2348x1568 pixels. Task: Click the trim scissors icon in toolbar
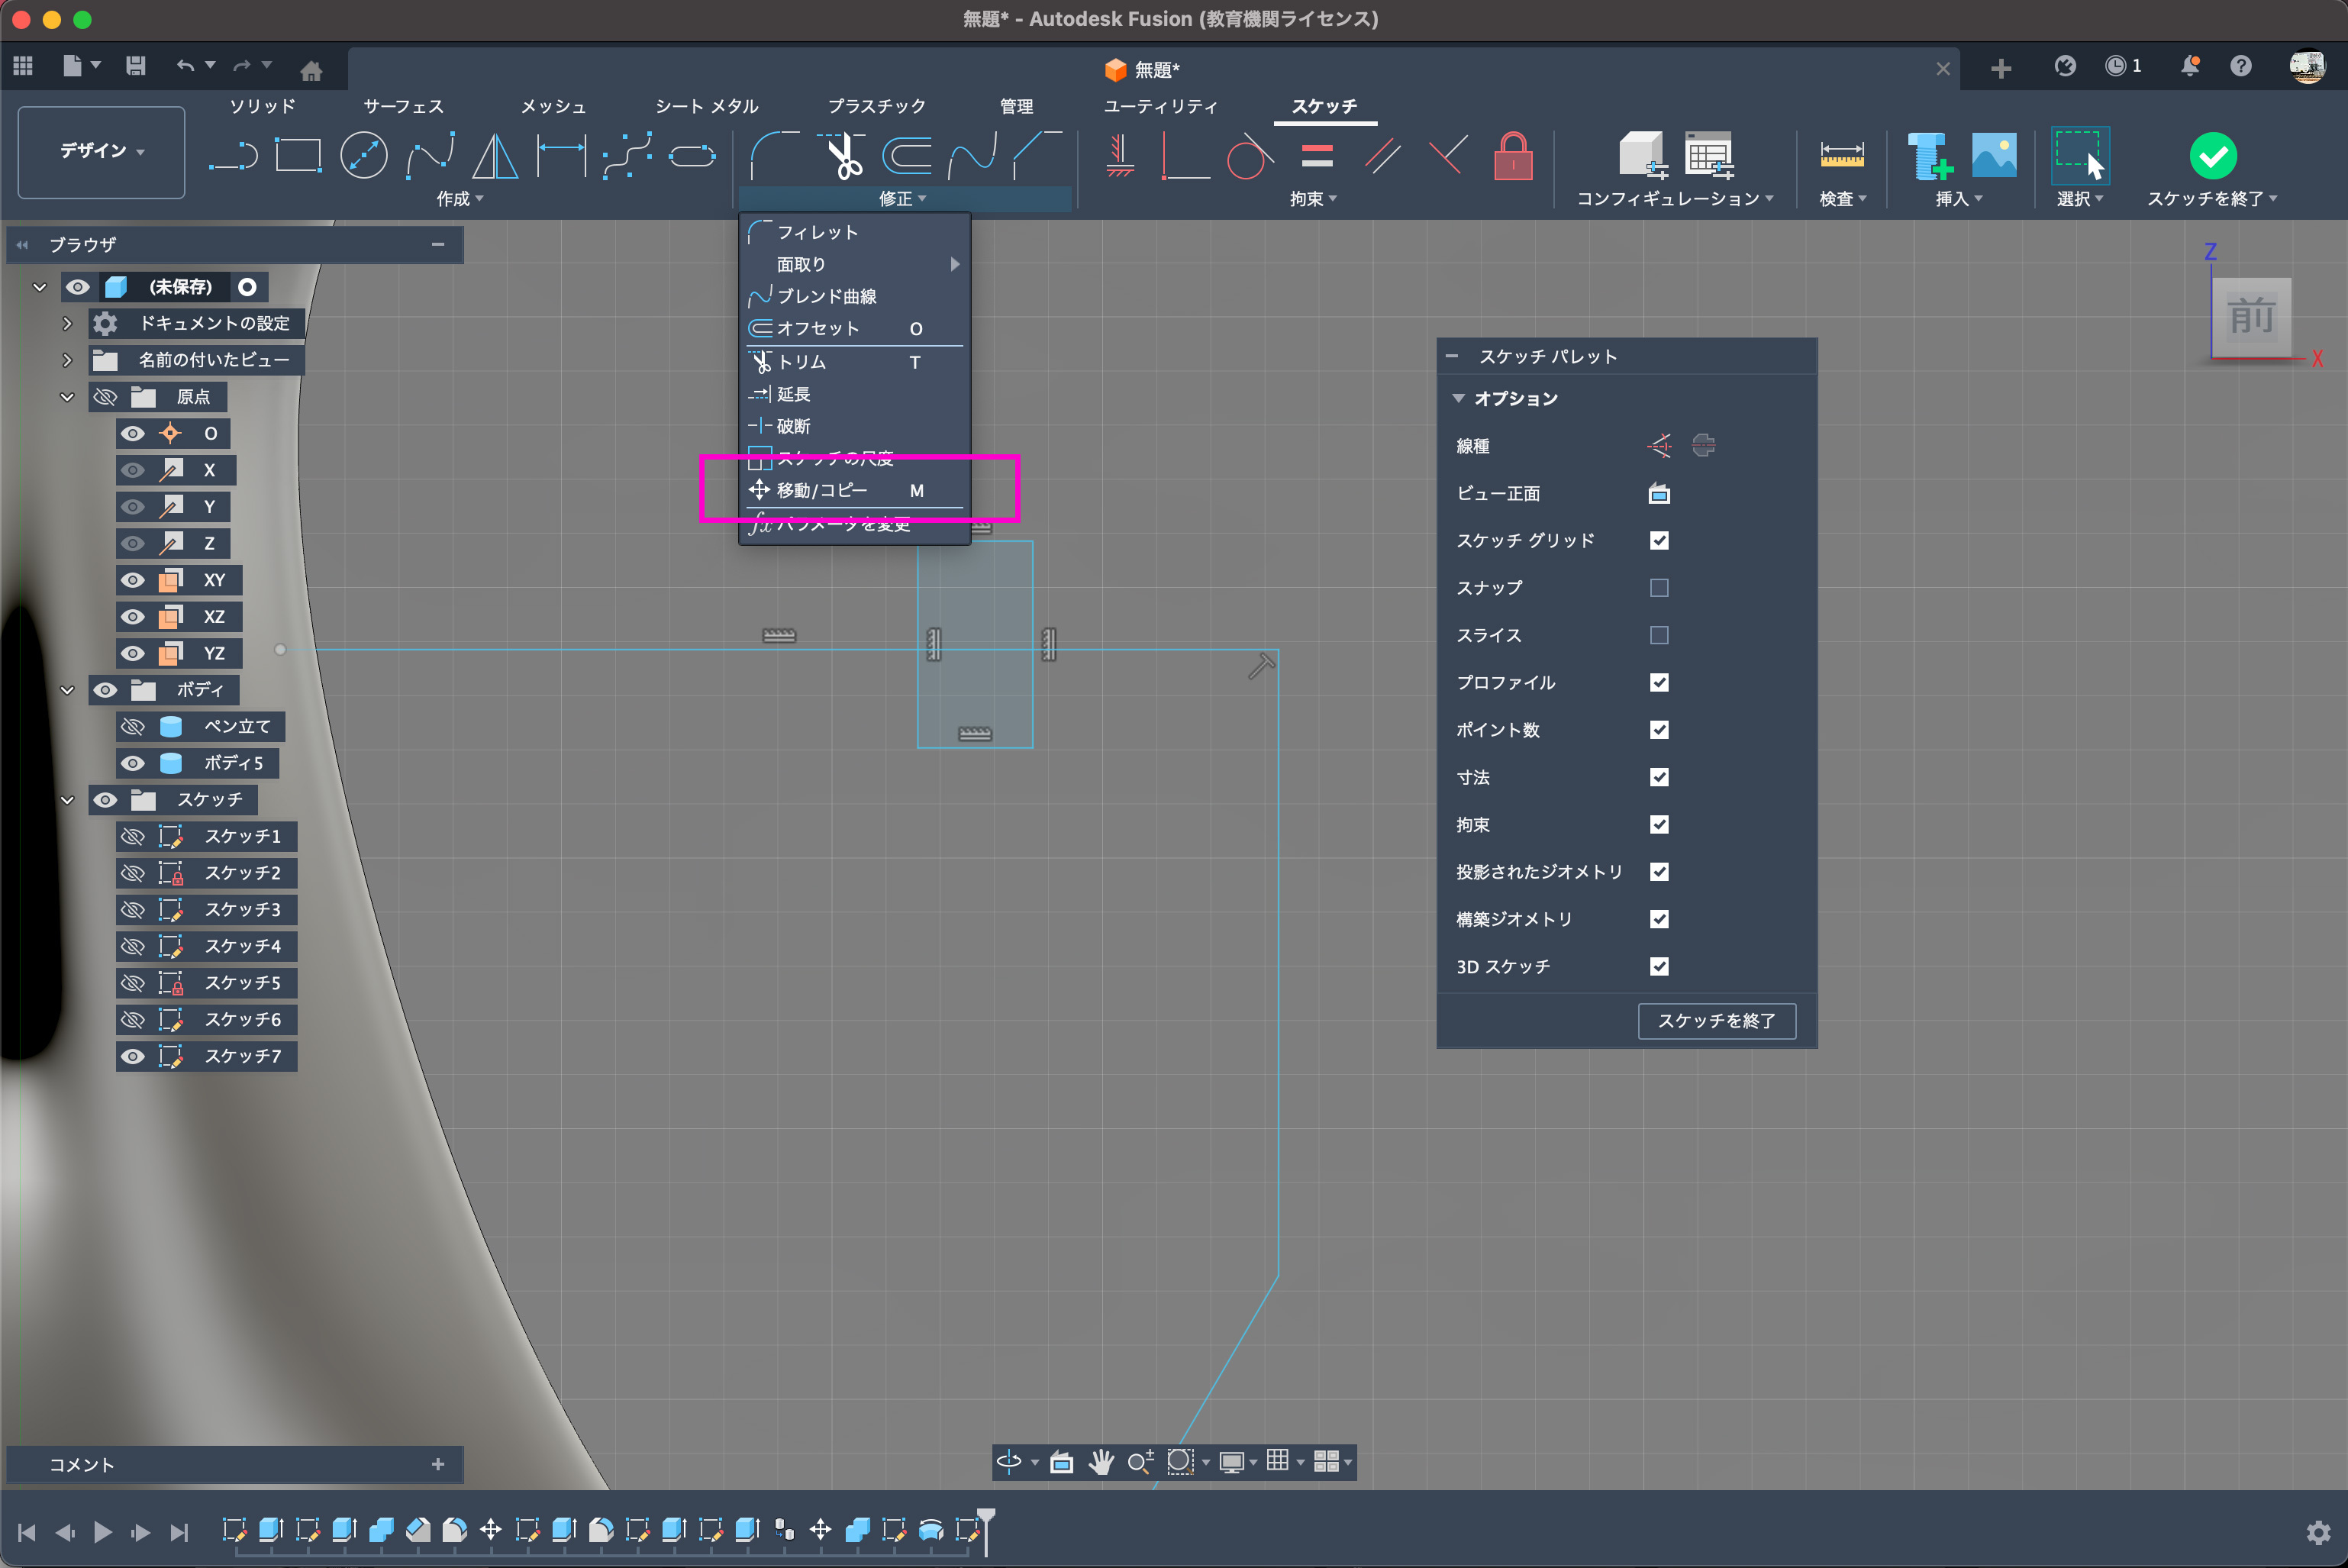coord(843,156)
